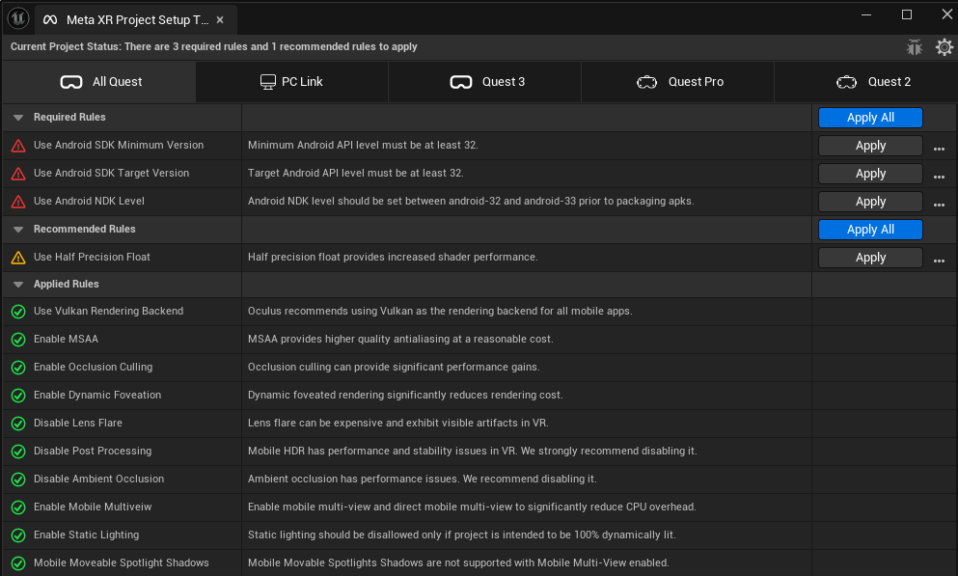Click green check icon for Vulkan Rendering Backend
958x576 pixels.
(x=18, y=312)
